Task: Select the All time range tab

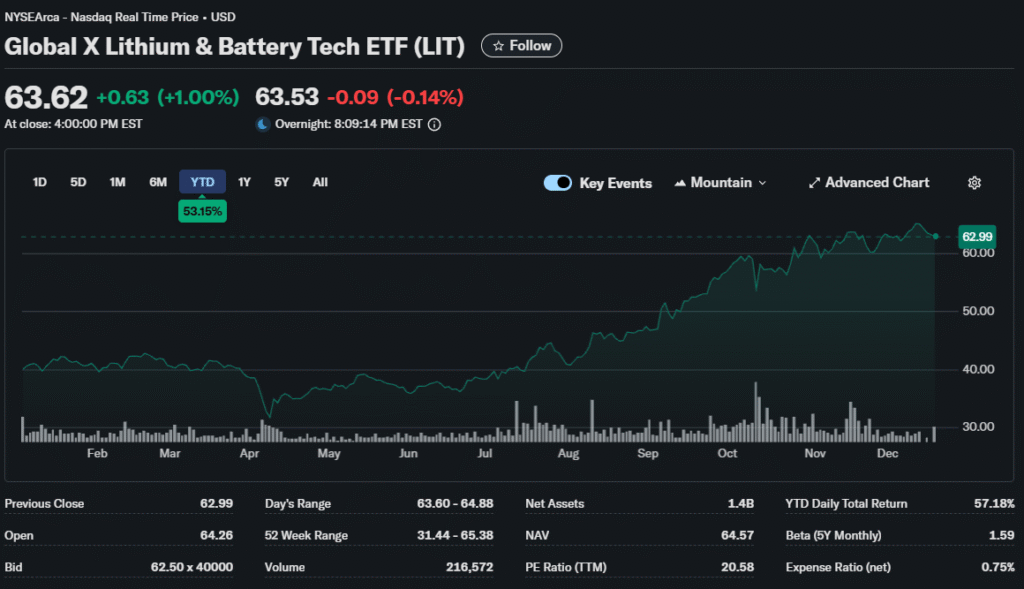Action: click(320, 182)
